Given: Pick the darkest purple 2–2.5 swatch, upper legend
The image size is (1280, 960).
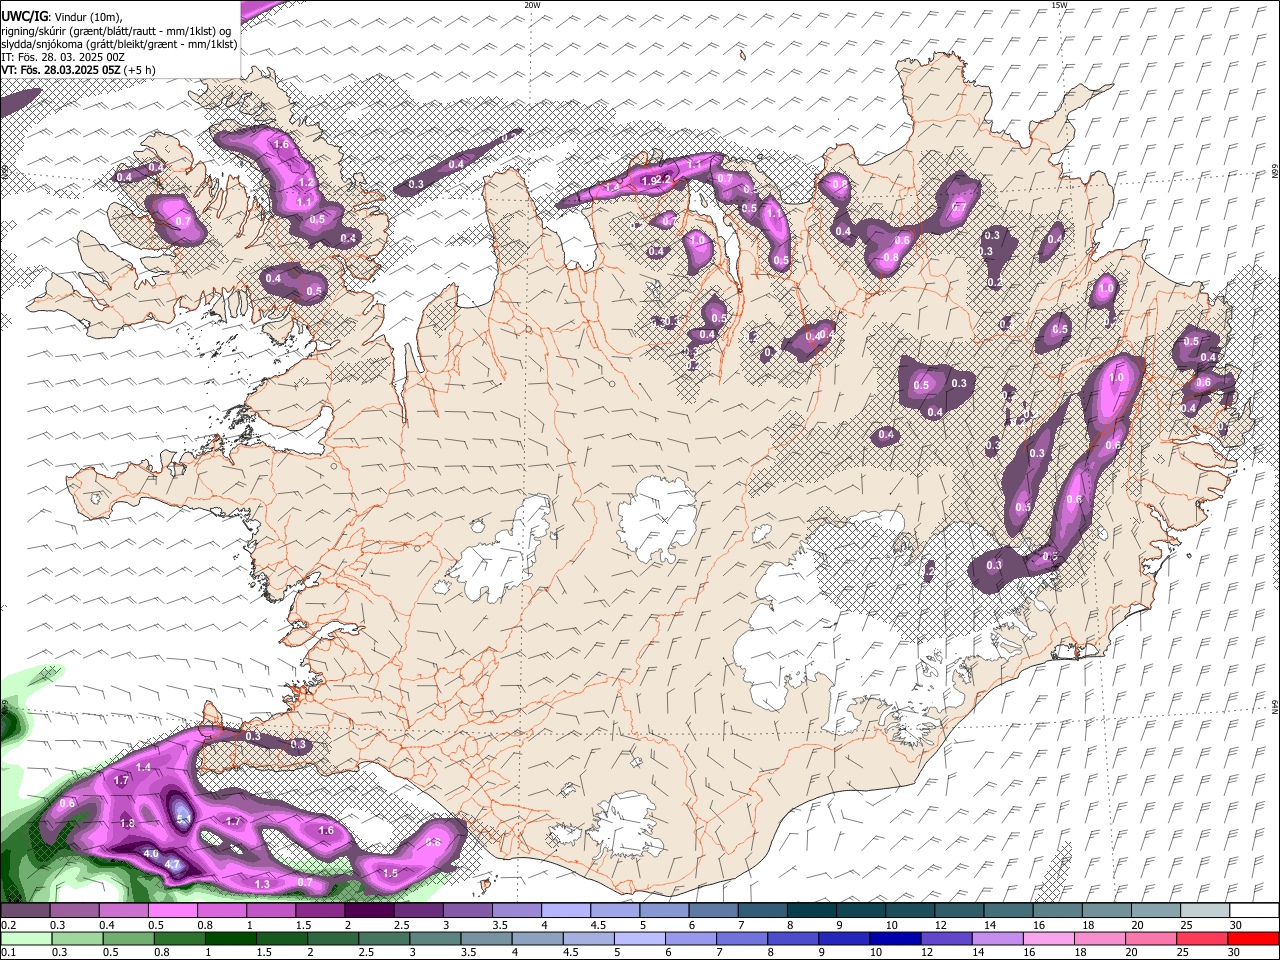Looking at the screenshot, I should [369, 910].
